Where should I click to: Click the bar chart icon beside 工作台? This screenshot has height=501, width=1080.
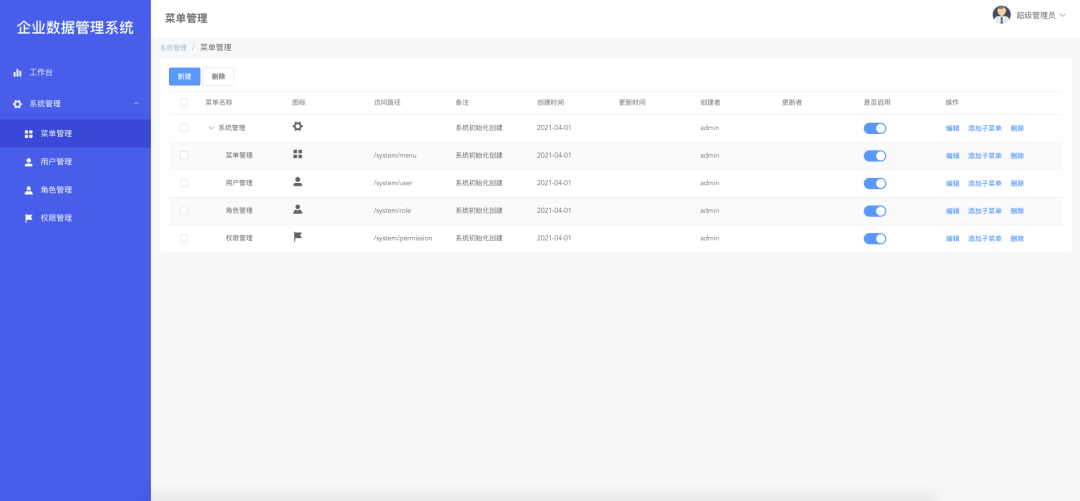(17, 72)
